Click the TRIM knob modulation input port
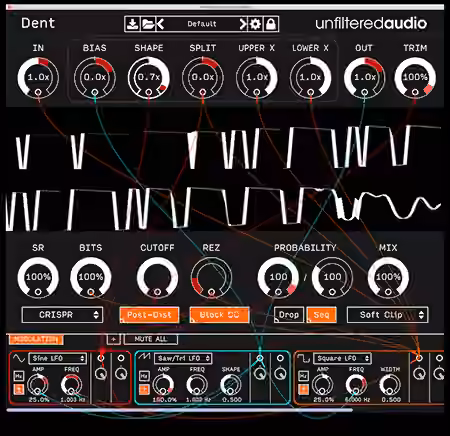 click(x=415, y=92)
